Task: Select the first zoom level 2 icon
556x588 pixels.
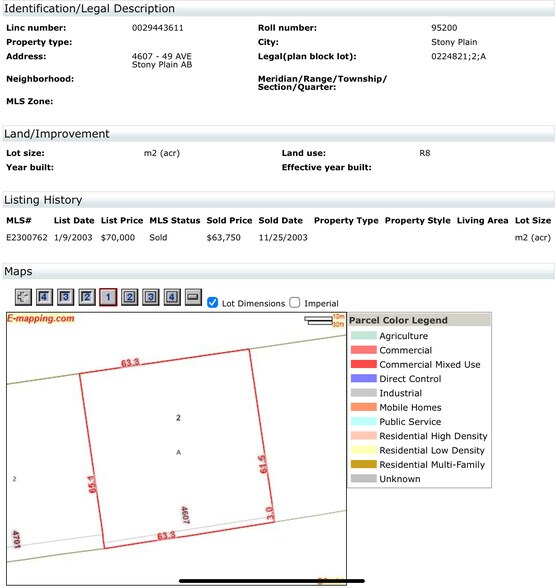Action: (87, 297)
